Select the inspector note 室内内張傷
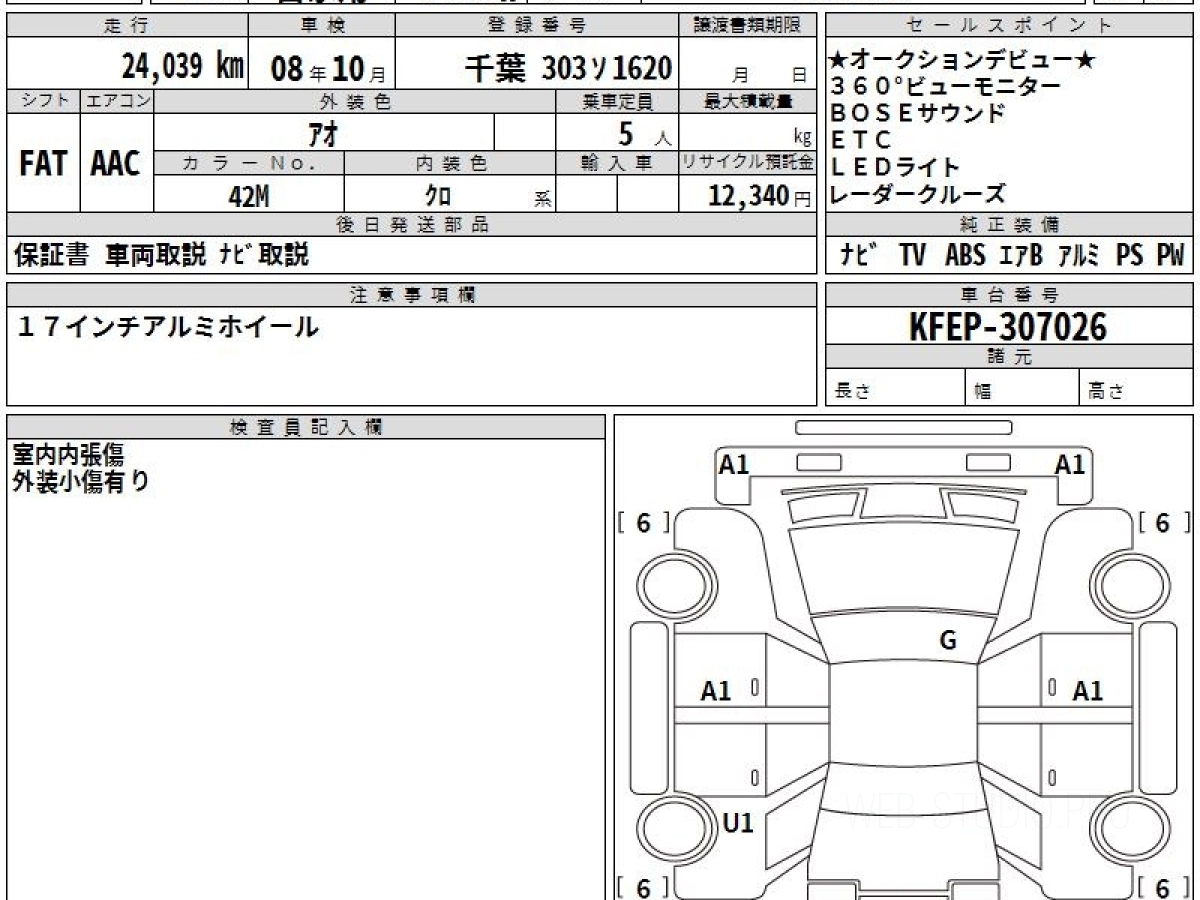This screenshot has width=1200, height=900. [x=68, y=455]
